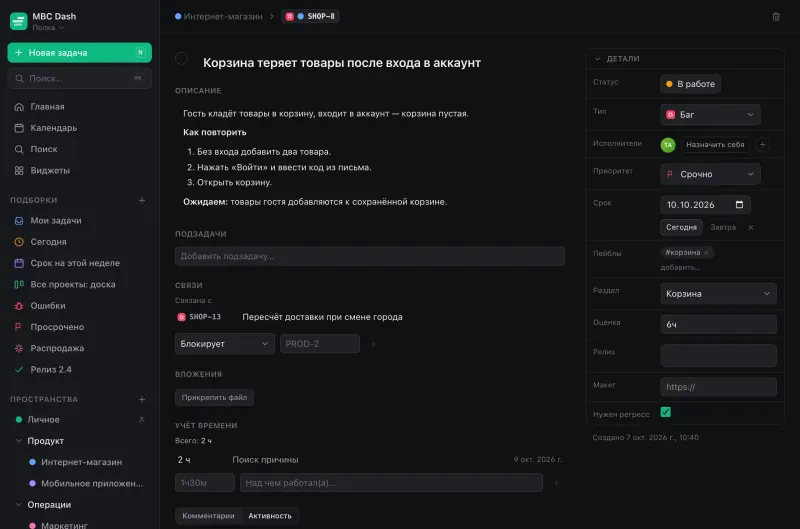The height and width of the screenshot is (529, 800).
Task: Click the Мои задачи inbox icon
Action: 19,221
